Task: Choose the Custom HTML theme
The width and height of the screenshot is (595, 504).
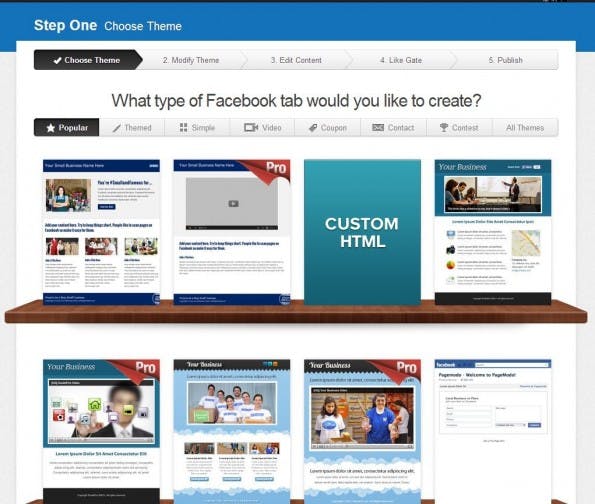Action: click(362, 232)
